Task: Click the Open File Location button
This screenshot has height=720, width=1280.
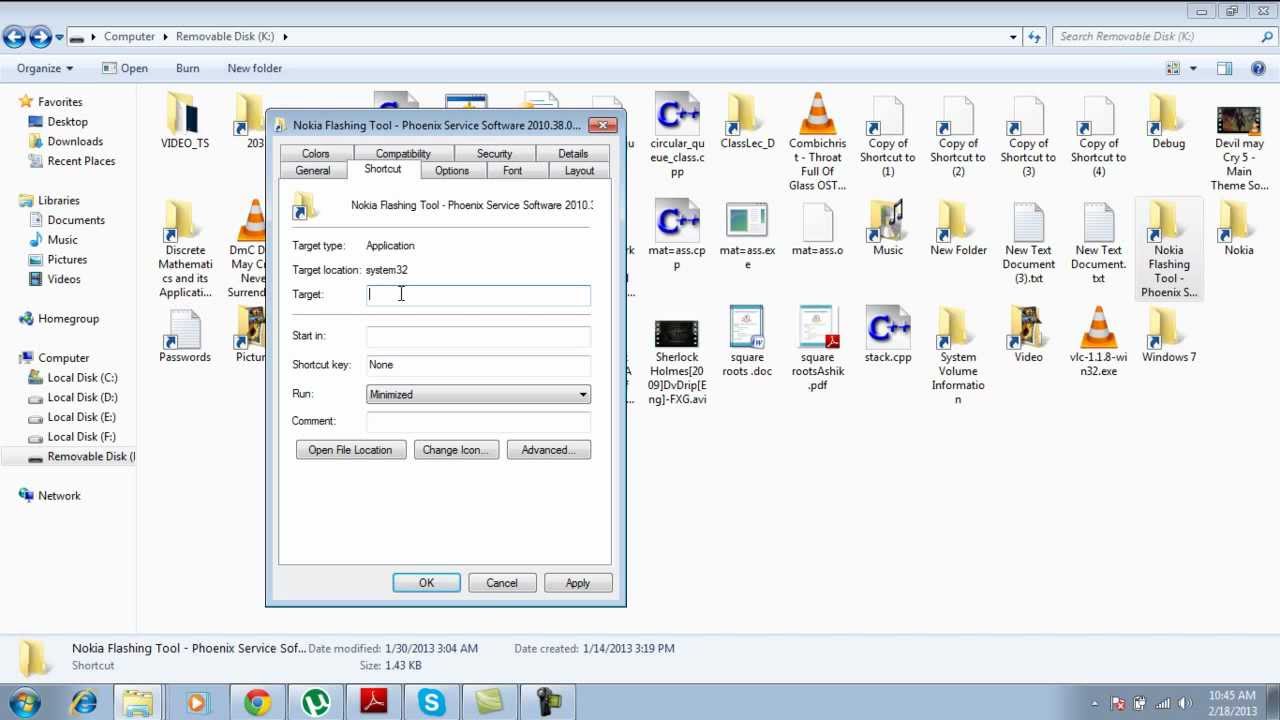Action: pos(350,449)
